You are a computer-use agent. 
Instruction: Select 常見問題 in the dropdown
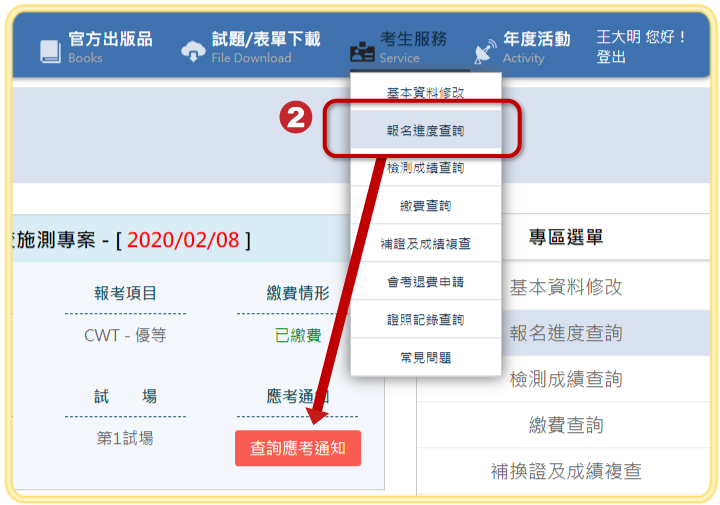coord(426,357)
